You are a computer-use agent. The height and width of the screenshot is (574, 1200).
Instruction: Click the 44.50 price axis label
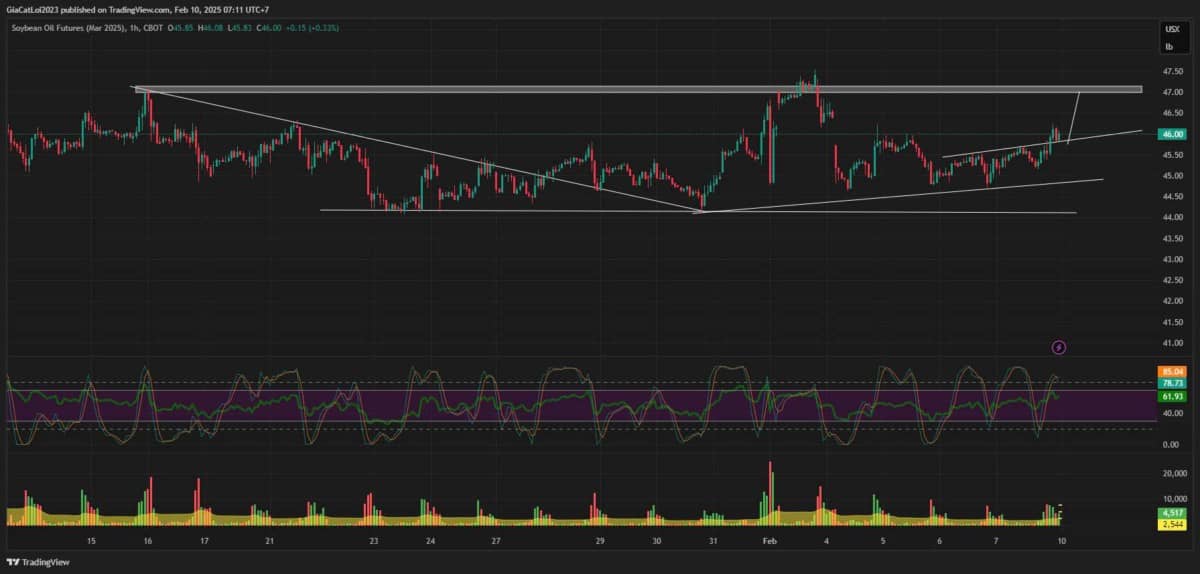point(1173,197)
